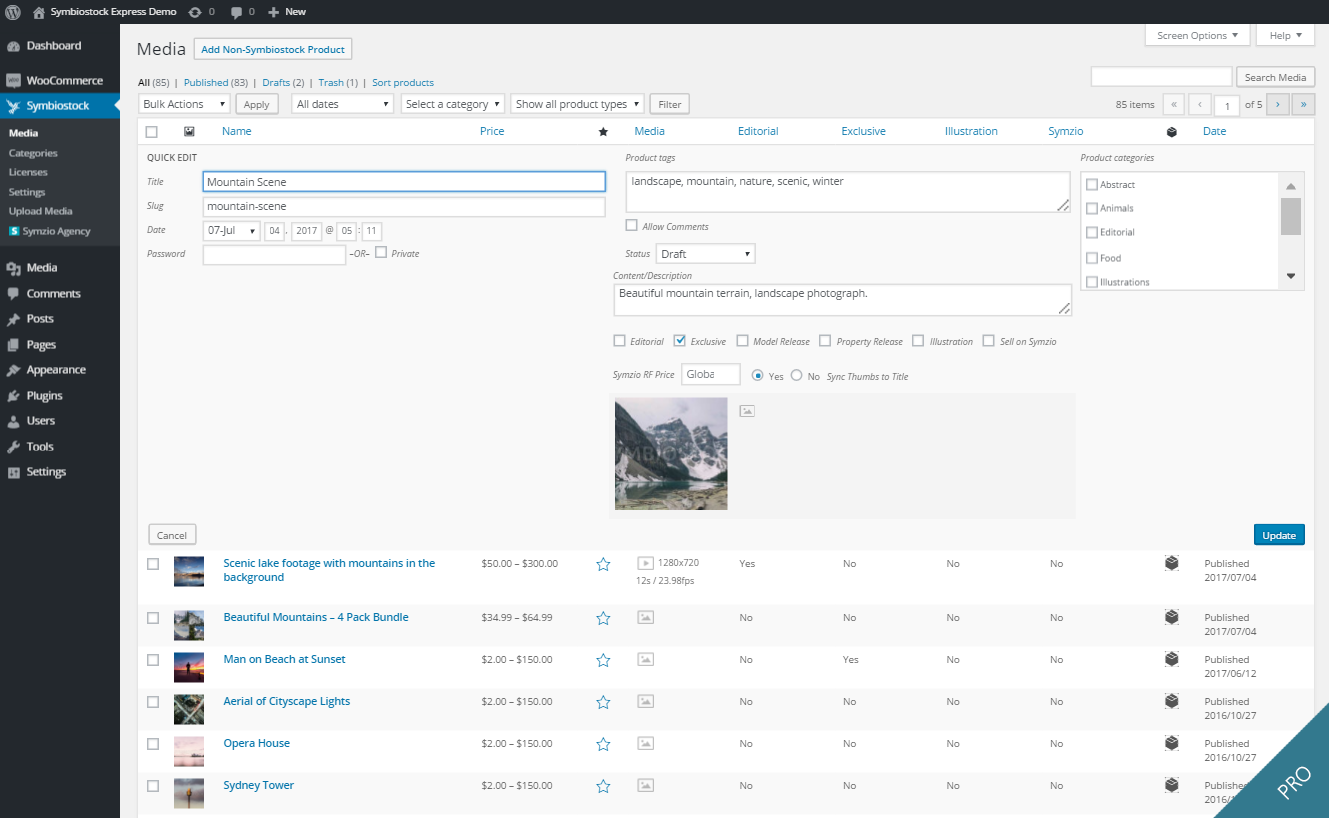Click the featured star column header icon
Viewport: 1329px width, 818px height.
pos(603,132)
